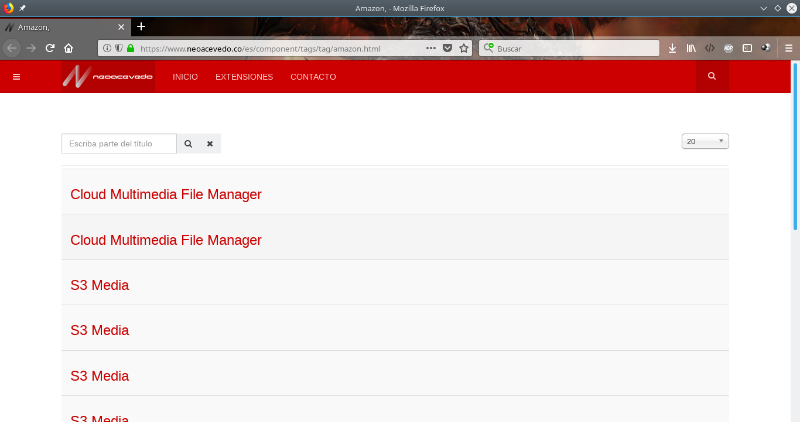The height and width of the screenshot is (422, 800).
Task: Click the Adblock Plus extension icon
Action: [729, 48]
